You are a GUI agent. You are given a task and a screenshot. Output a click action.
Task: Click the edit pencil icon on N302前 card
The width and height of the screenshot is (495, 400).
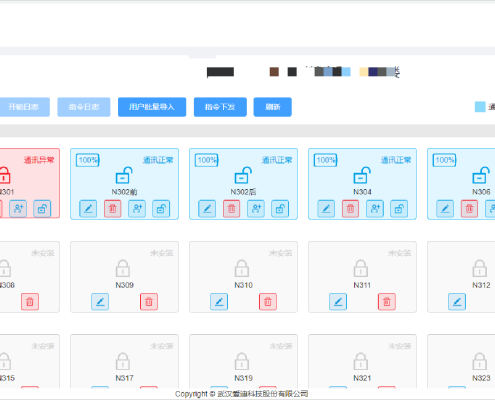(x=88, y=209)
